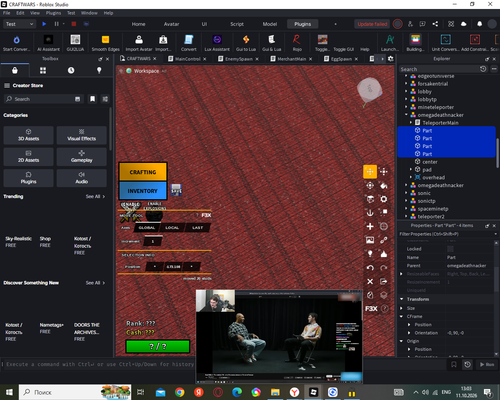Expand the ResizableFaces property
The image size is (500, 400).
[402, 274]
